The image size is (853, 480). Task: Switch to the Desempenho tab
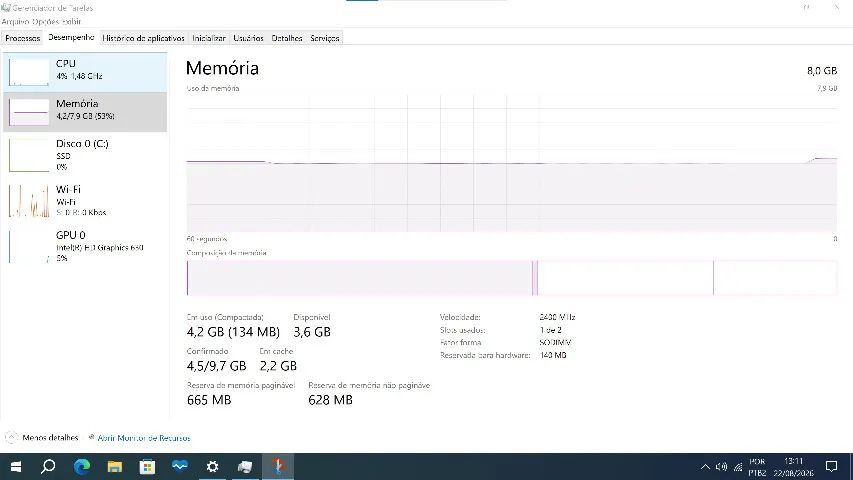click(x=71, y=38)
